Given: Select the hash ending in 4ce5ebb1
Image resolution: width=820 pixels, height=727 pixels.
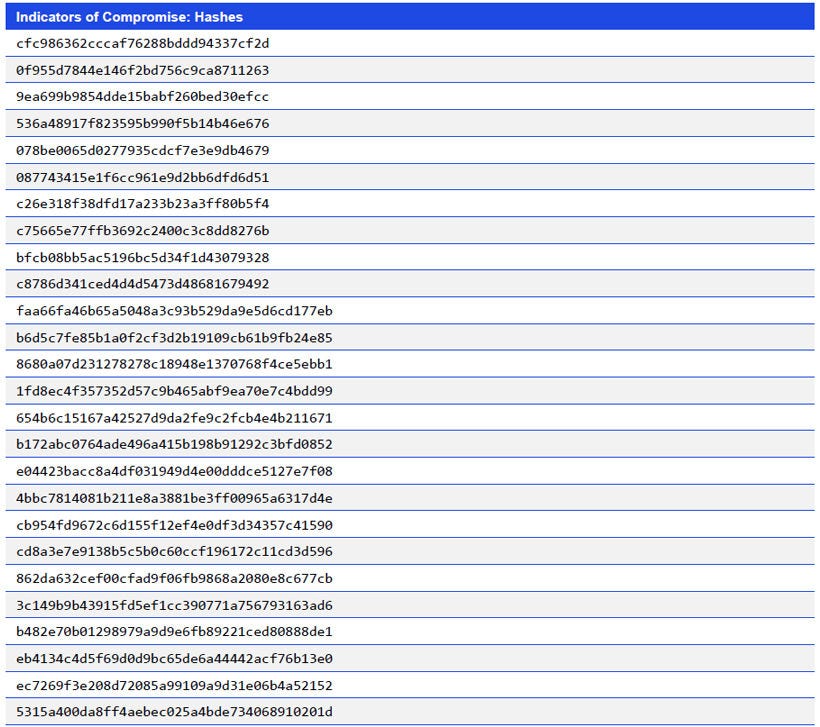Looking at the screenshot, I should coord(170,365).
